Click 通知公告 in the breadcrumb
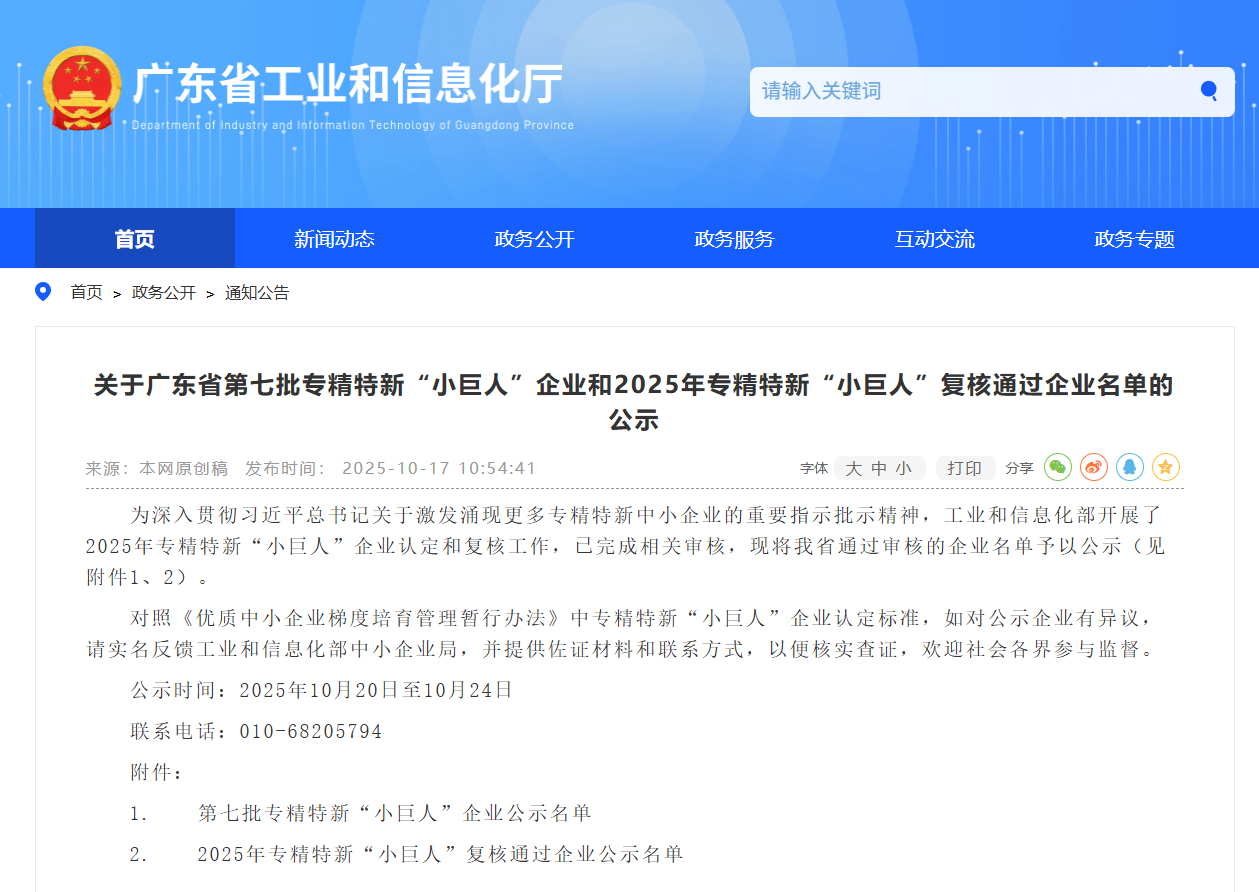Image resolution: width=1259 pixels, height=892 pixels. [x=257, y=293]
